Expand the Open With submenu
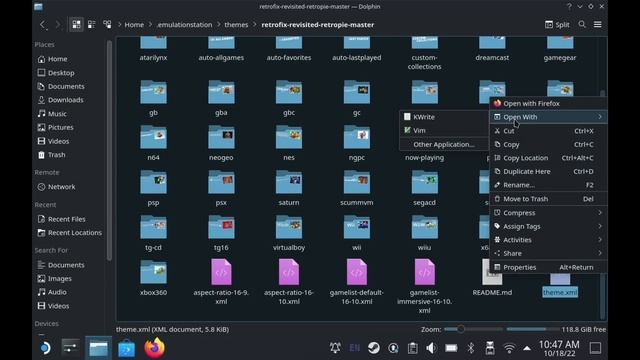 548,117
